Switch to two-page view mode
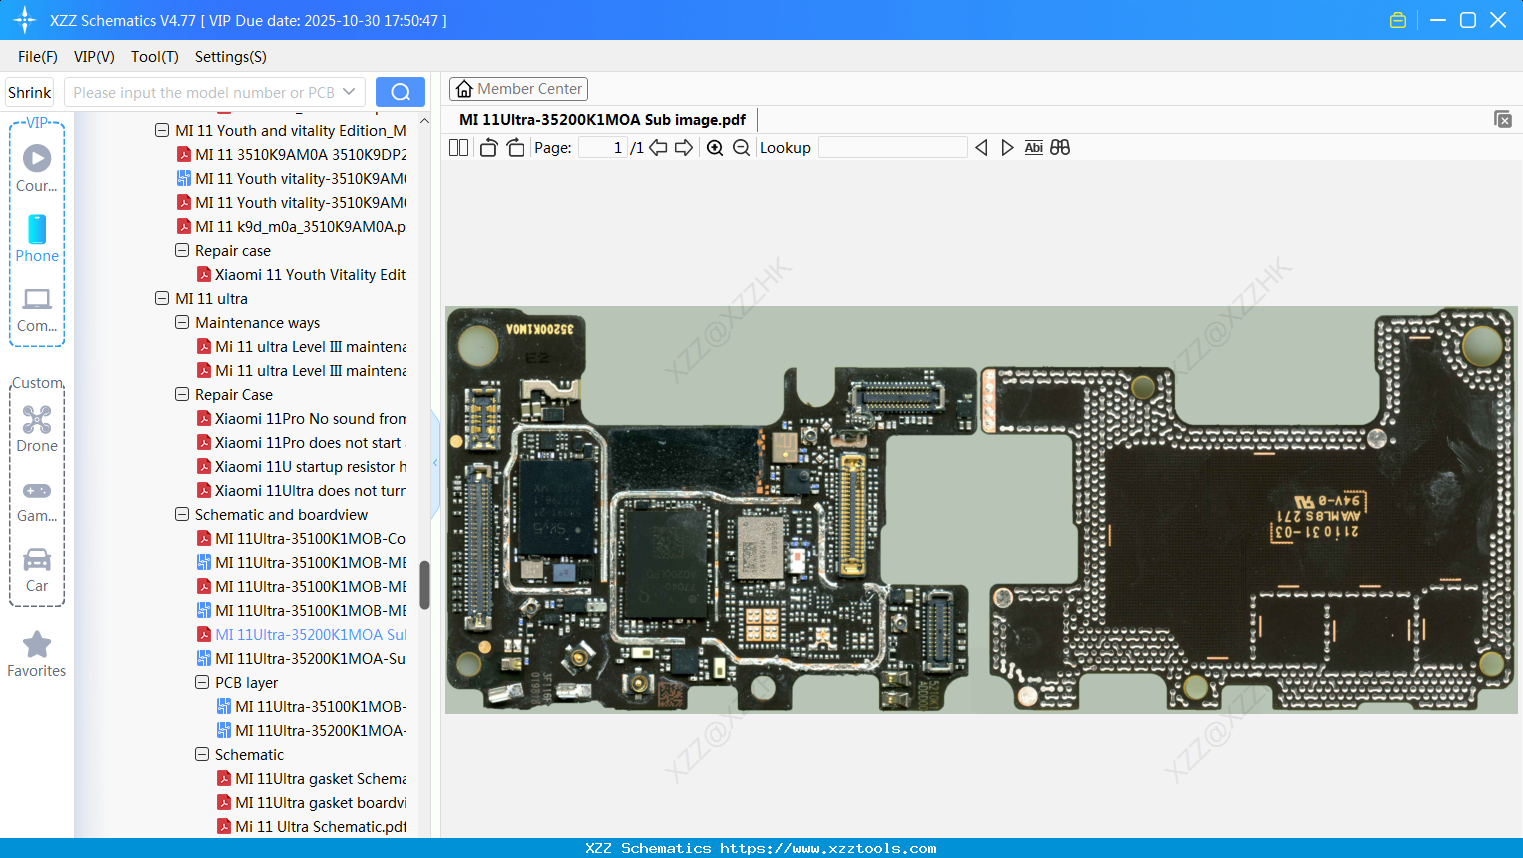The height and width of the screenshot is (858, 1523). [457, 147]
